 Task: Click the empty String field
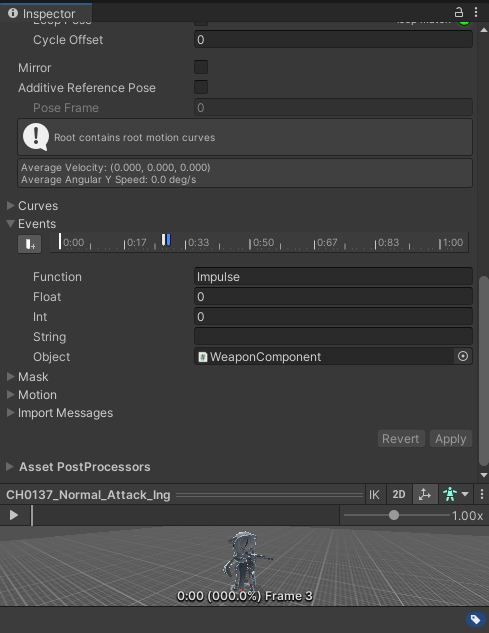pos(334,337)
